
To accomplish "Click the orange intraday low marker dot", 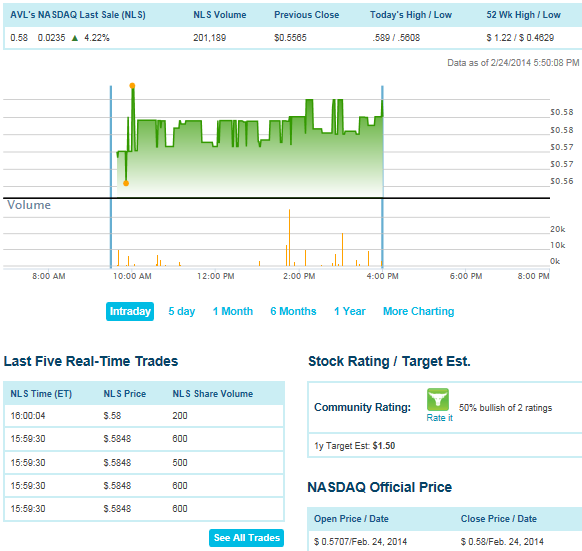I will [x=126, y=183].
